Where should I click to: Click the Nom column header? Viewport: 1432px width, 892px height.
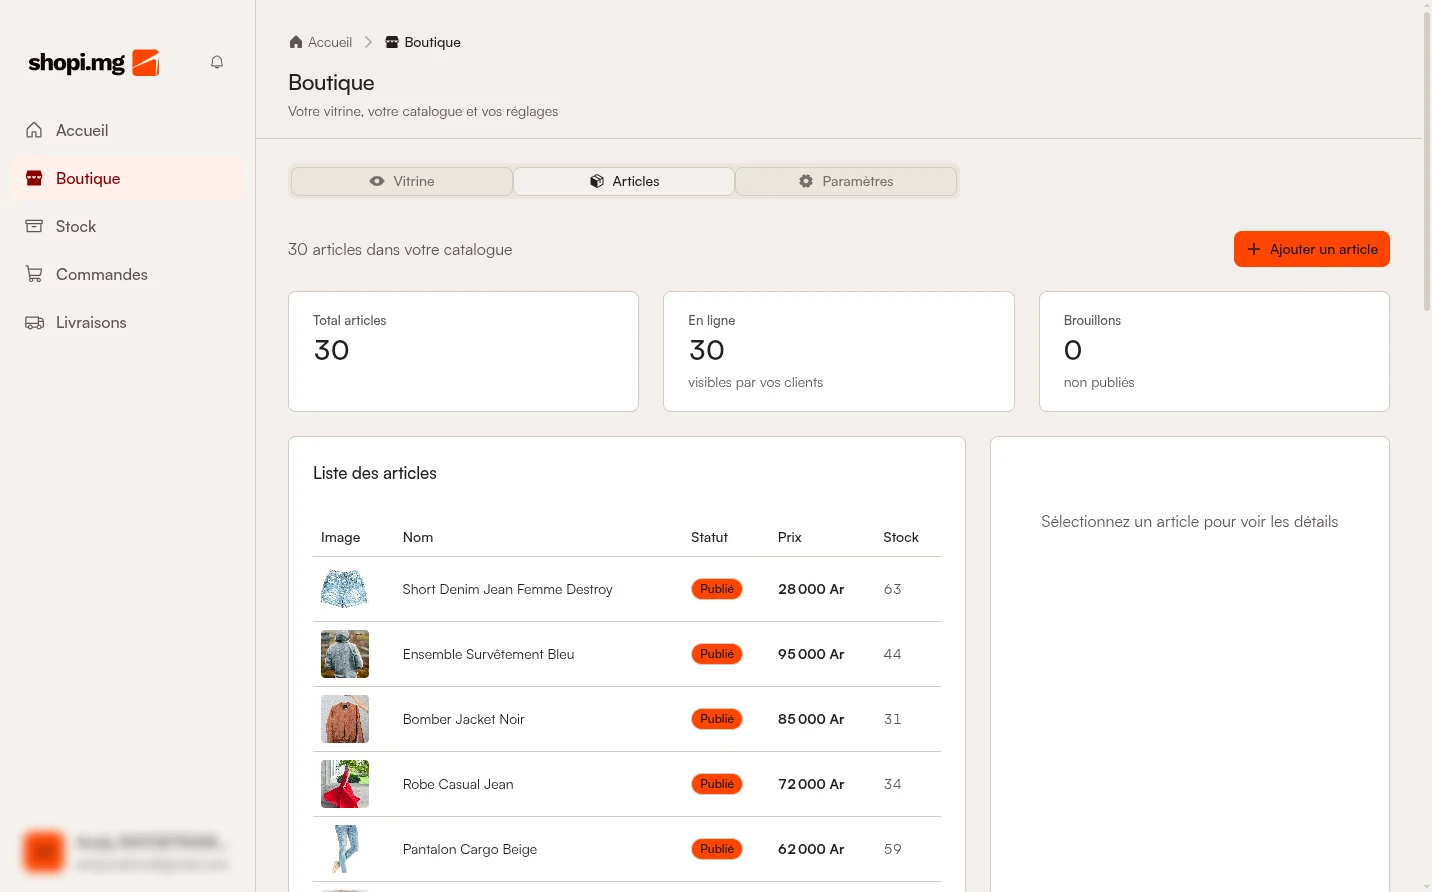[x=418, y=537]
